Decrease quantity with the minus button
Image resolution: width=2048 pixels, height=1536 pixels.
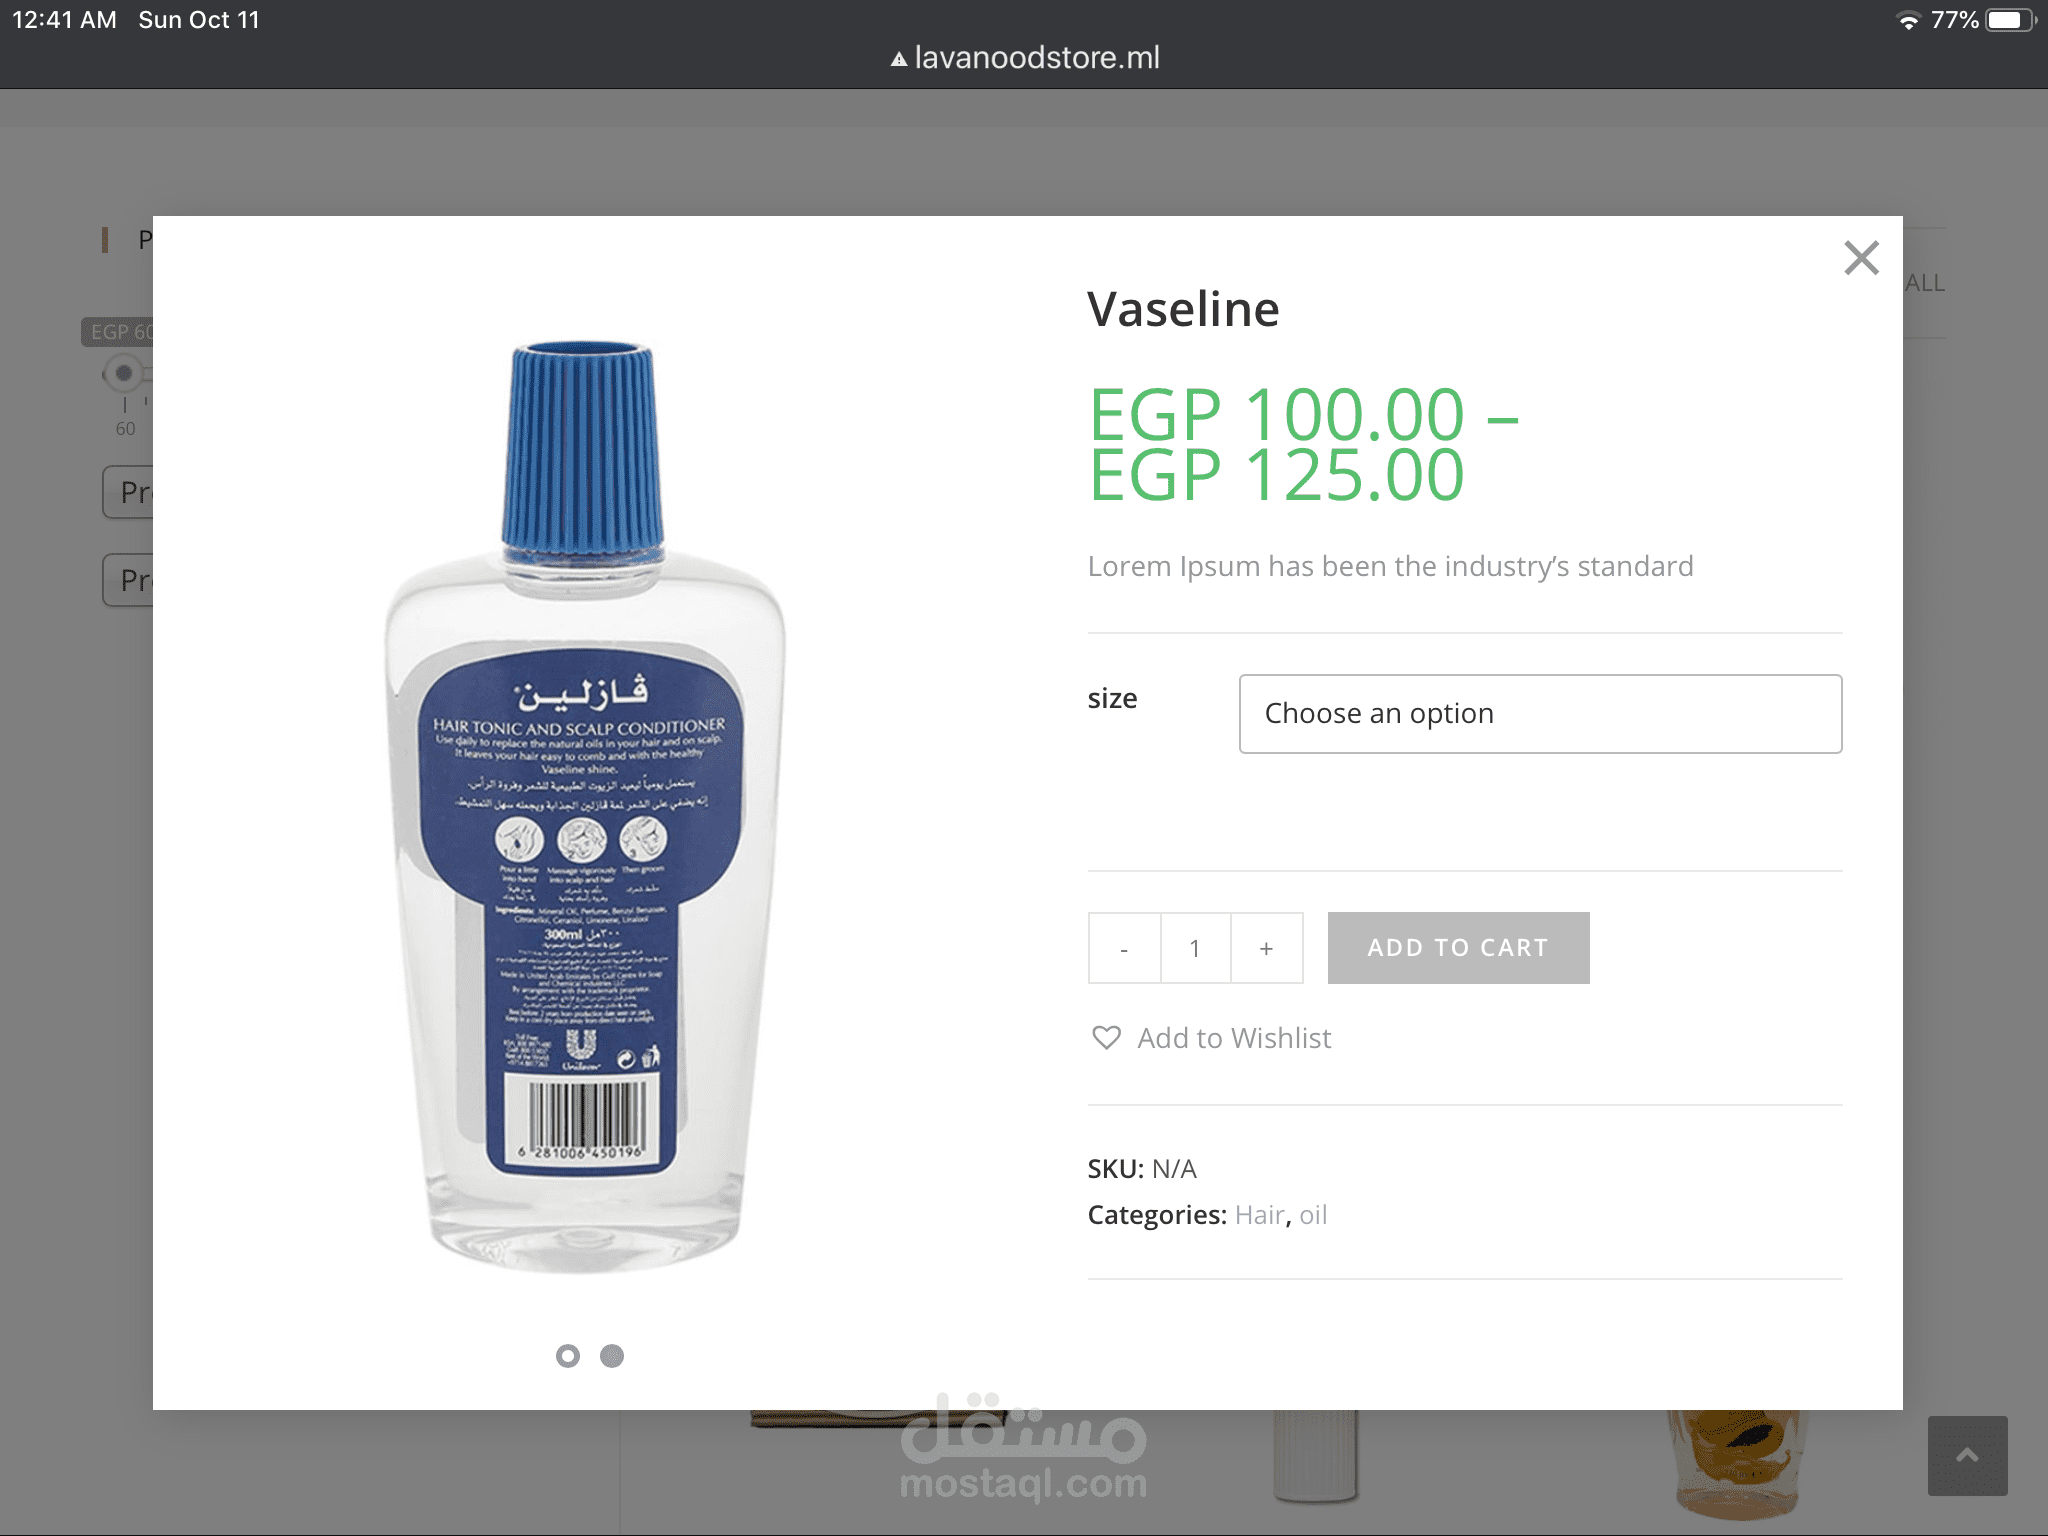[x=1124, y=948]
